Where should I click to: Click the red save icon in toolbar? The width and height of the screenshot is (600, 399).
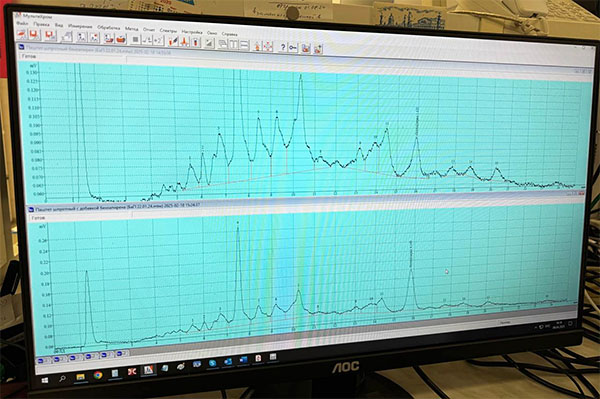(34, 34)
